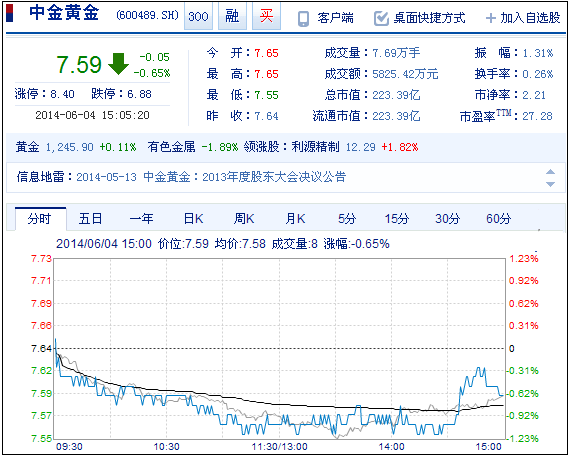This screenshot has width=569, height=457.
Task: Click the red-blue stock logo icon
Action: click(10, 13)
